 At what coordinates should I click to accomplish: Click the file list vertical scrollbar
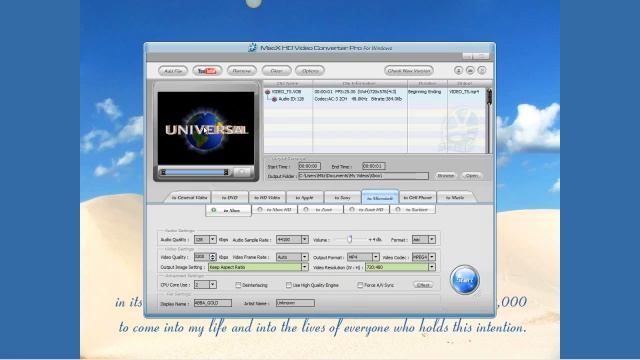(489, 120)
